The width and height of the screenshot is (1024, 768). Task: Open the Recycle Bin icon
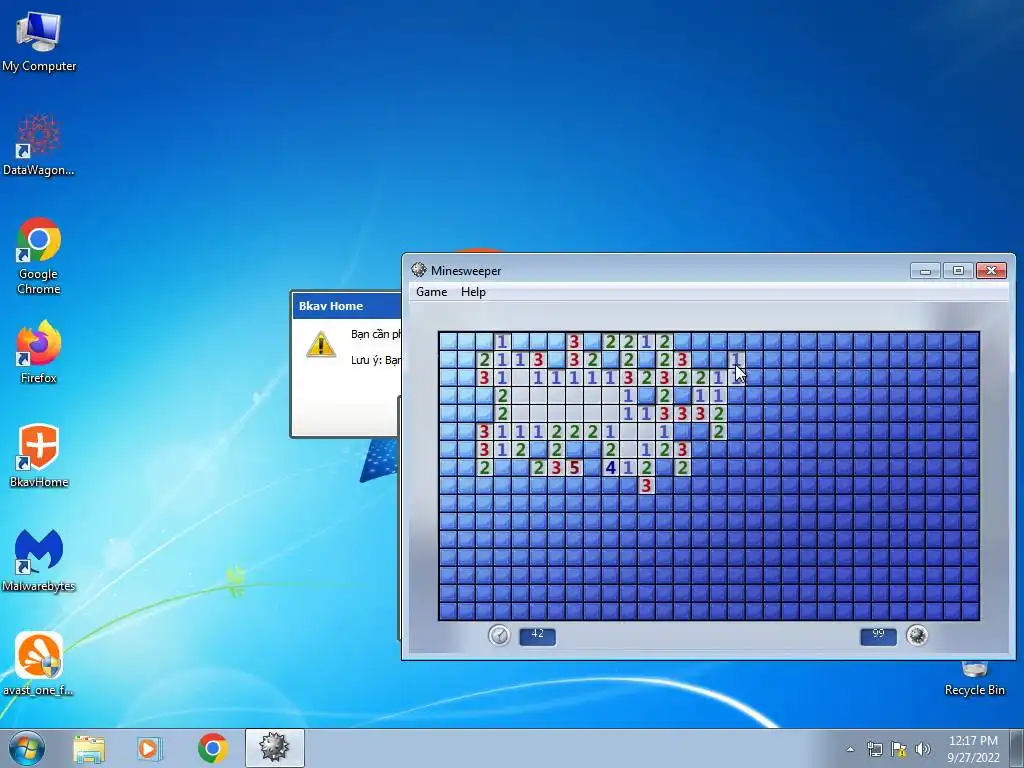click(x=974, y=678)
